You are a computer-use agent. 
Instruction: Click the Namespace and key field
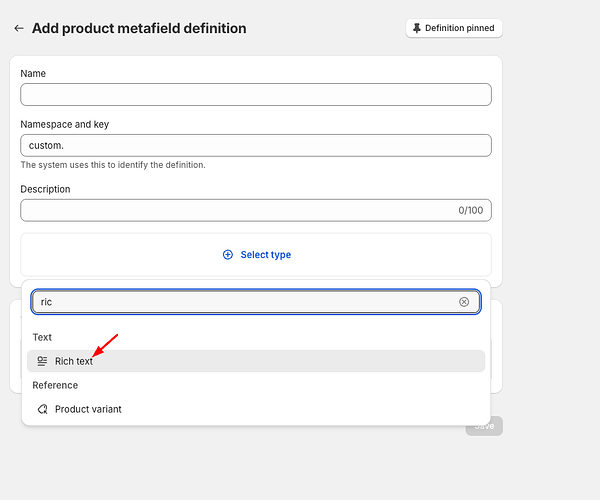pyautogui.click(x=256, y=145)
